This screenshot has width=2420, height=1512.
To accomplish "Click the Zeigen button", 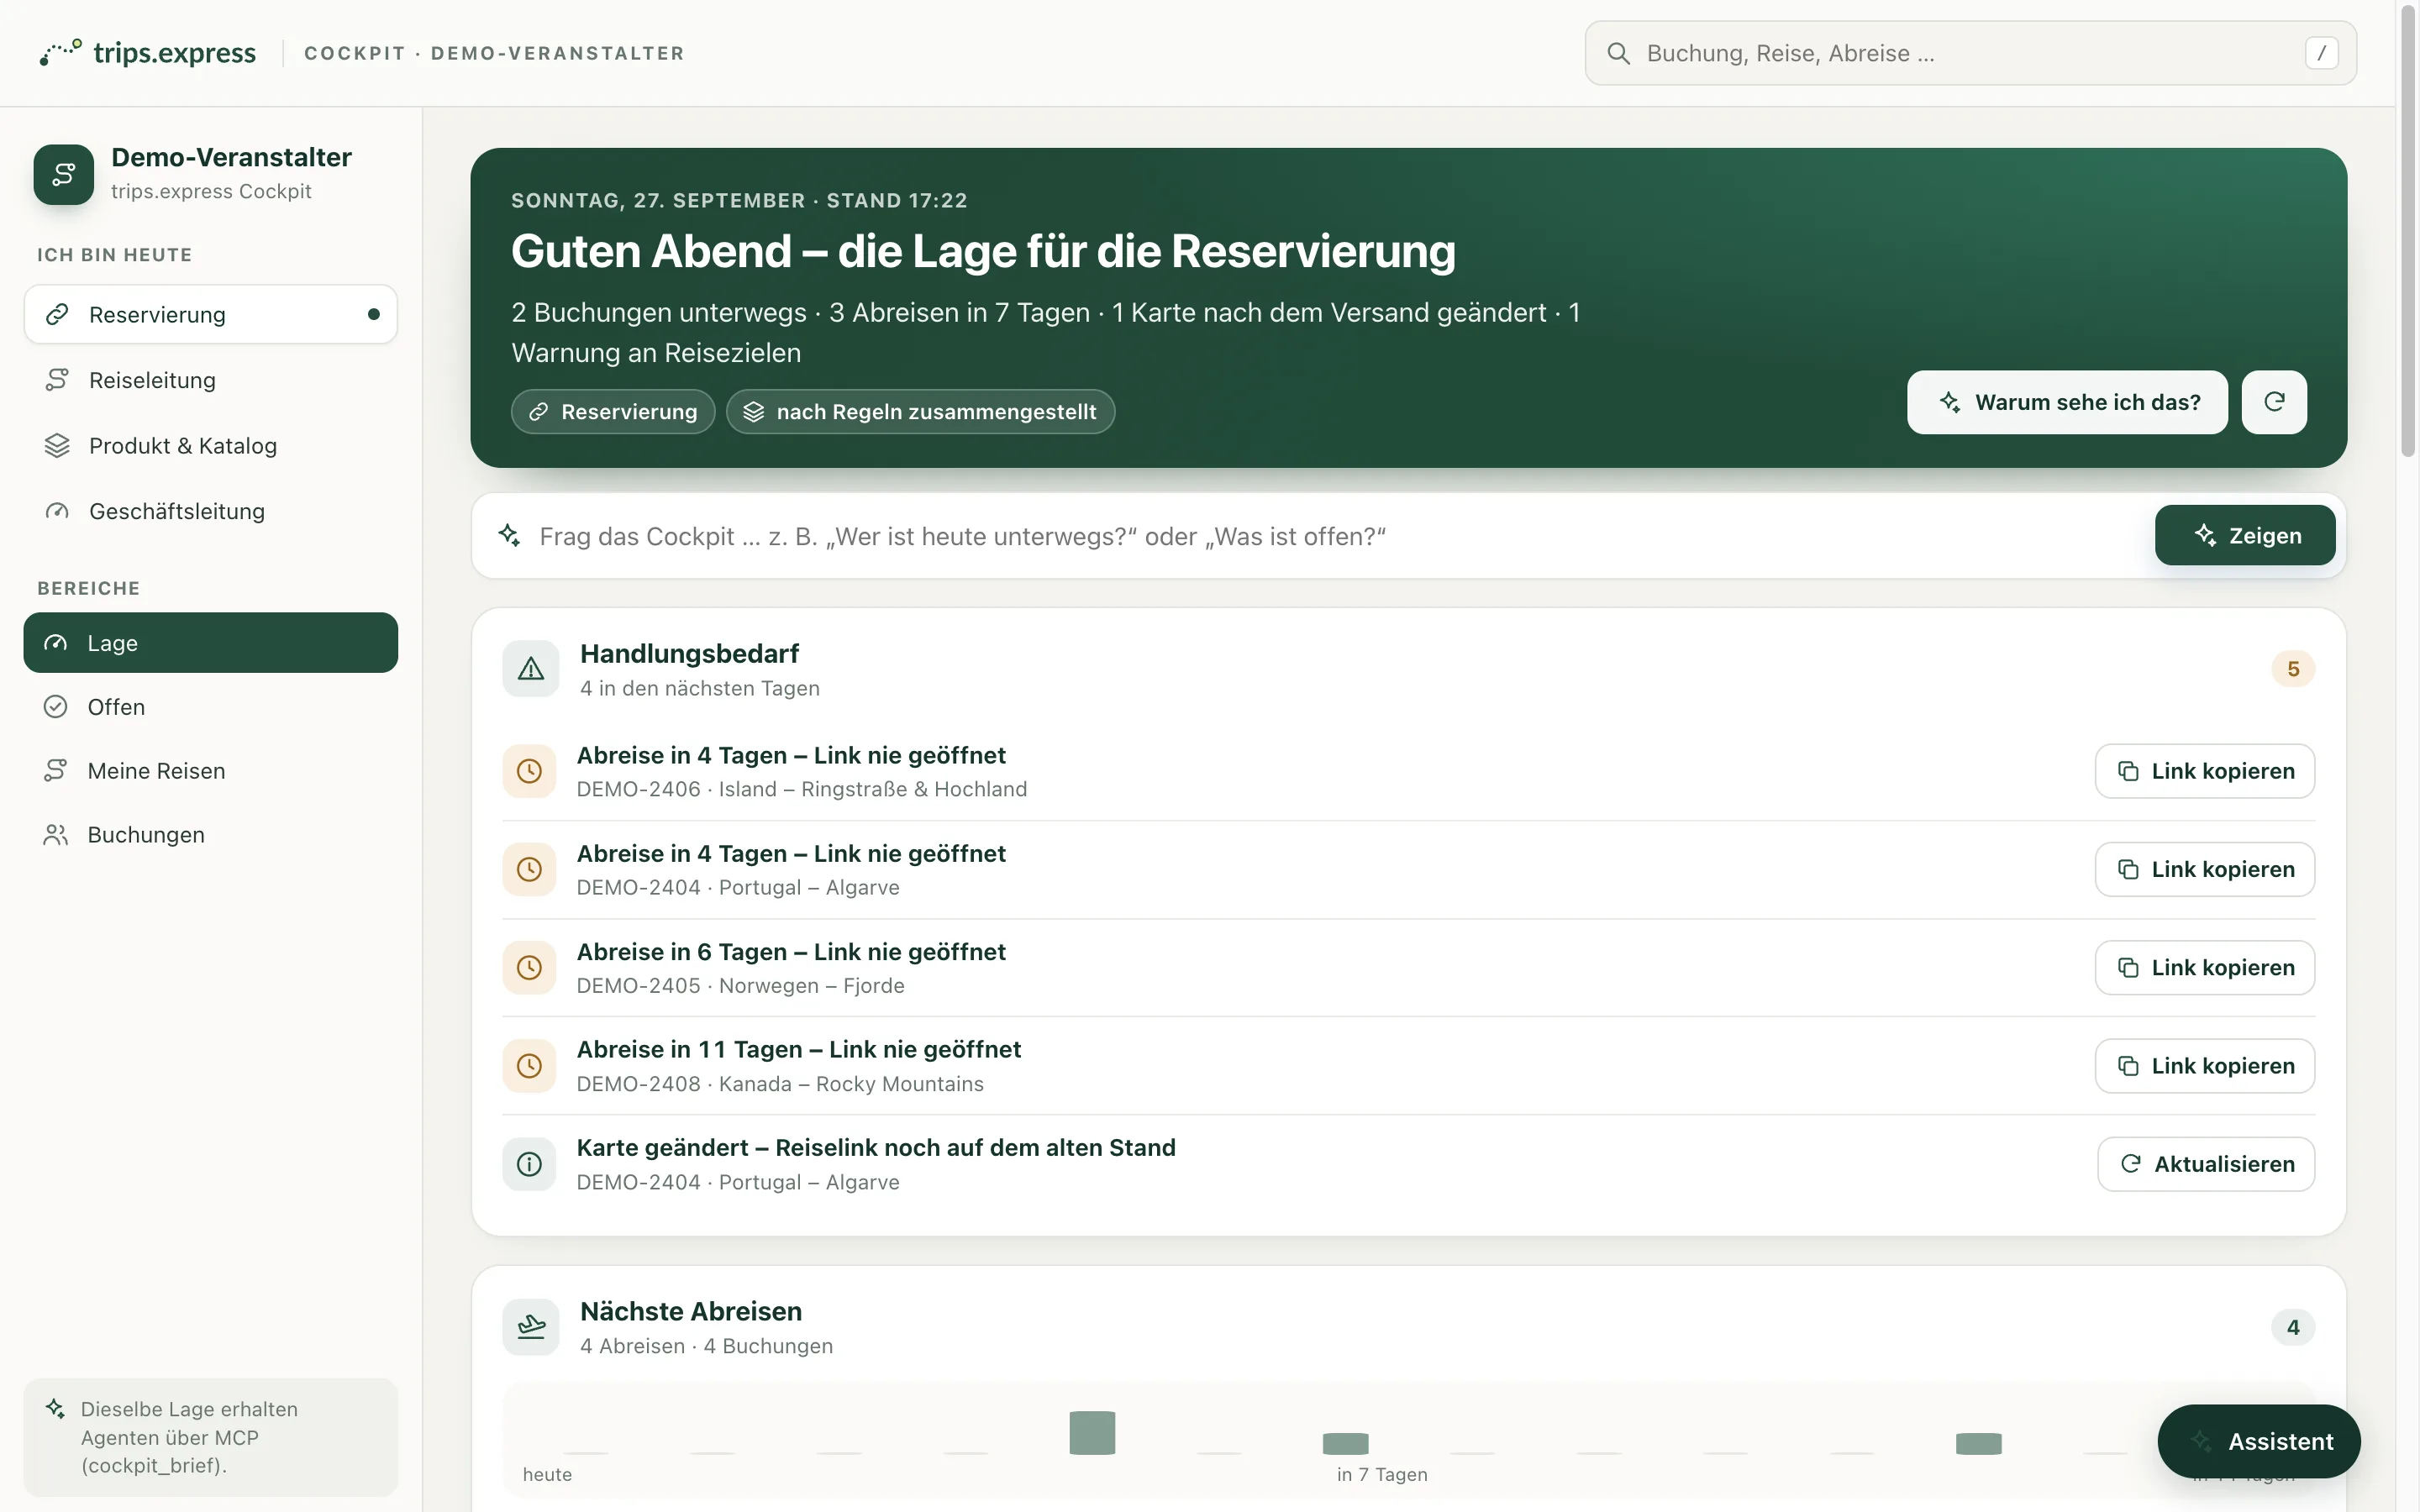I will (2245, 535).
